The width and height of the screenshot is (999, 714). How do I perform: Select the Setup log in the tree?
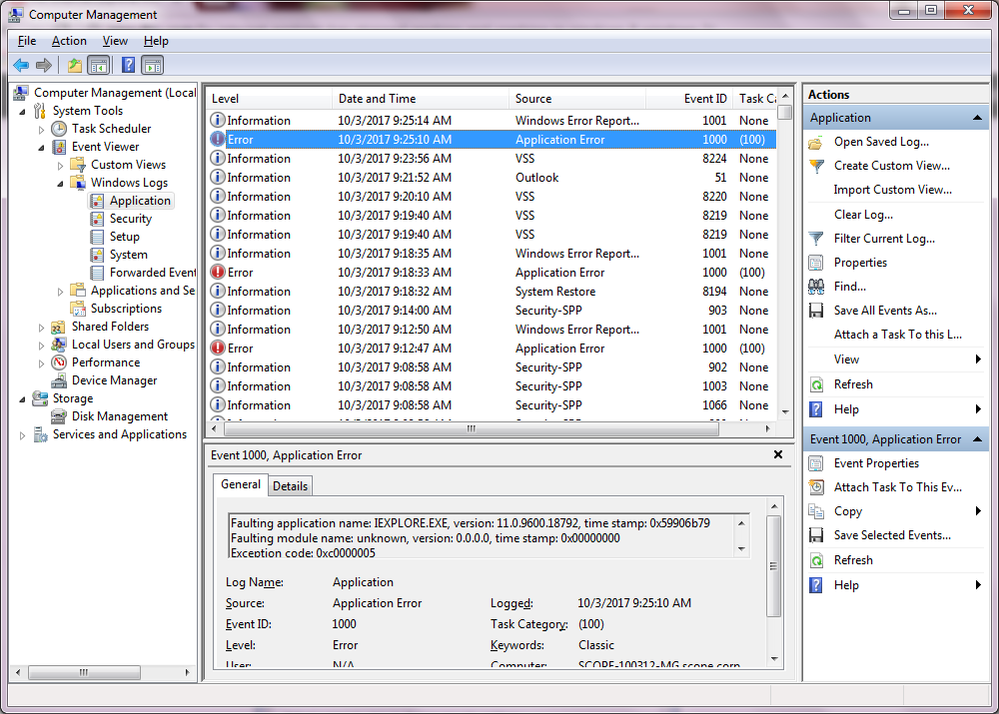pyautogui.click(x=124, y=236)
